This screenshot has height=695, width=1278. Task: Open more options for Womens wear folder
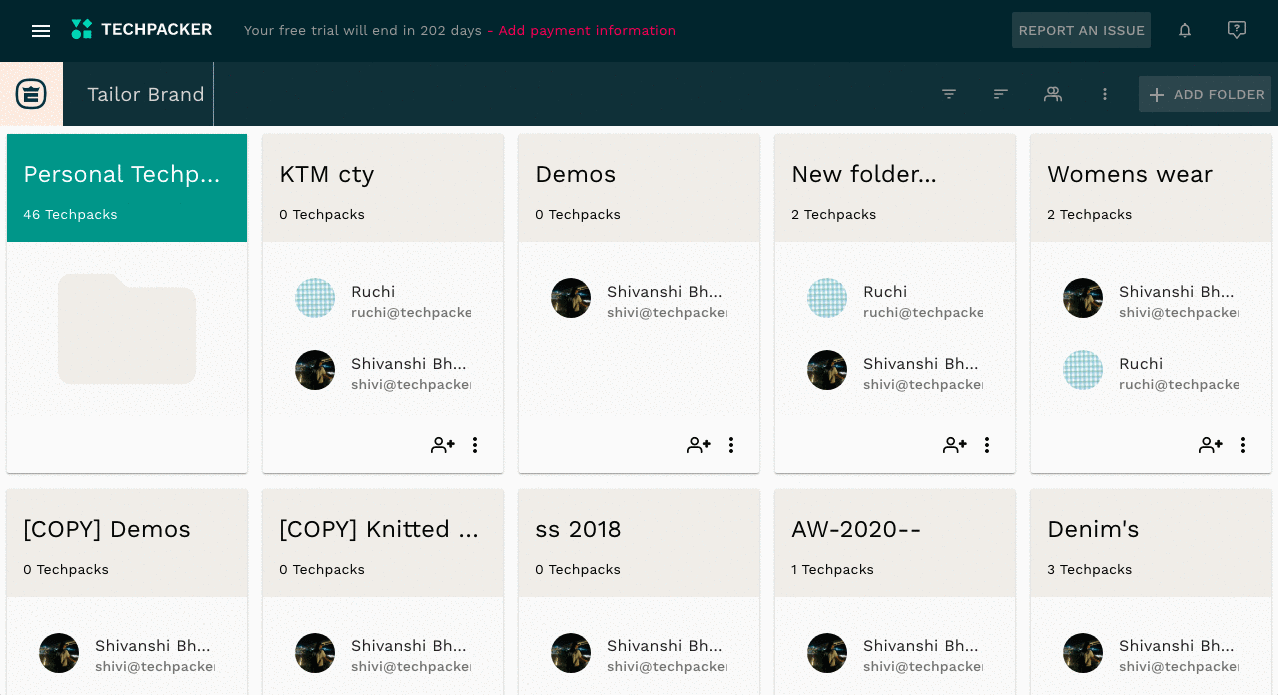[1243, 445]
